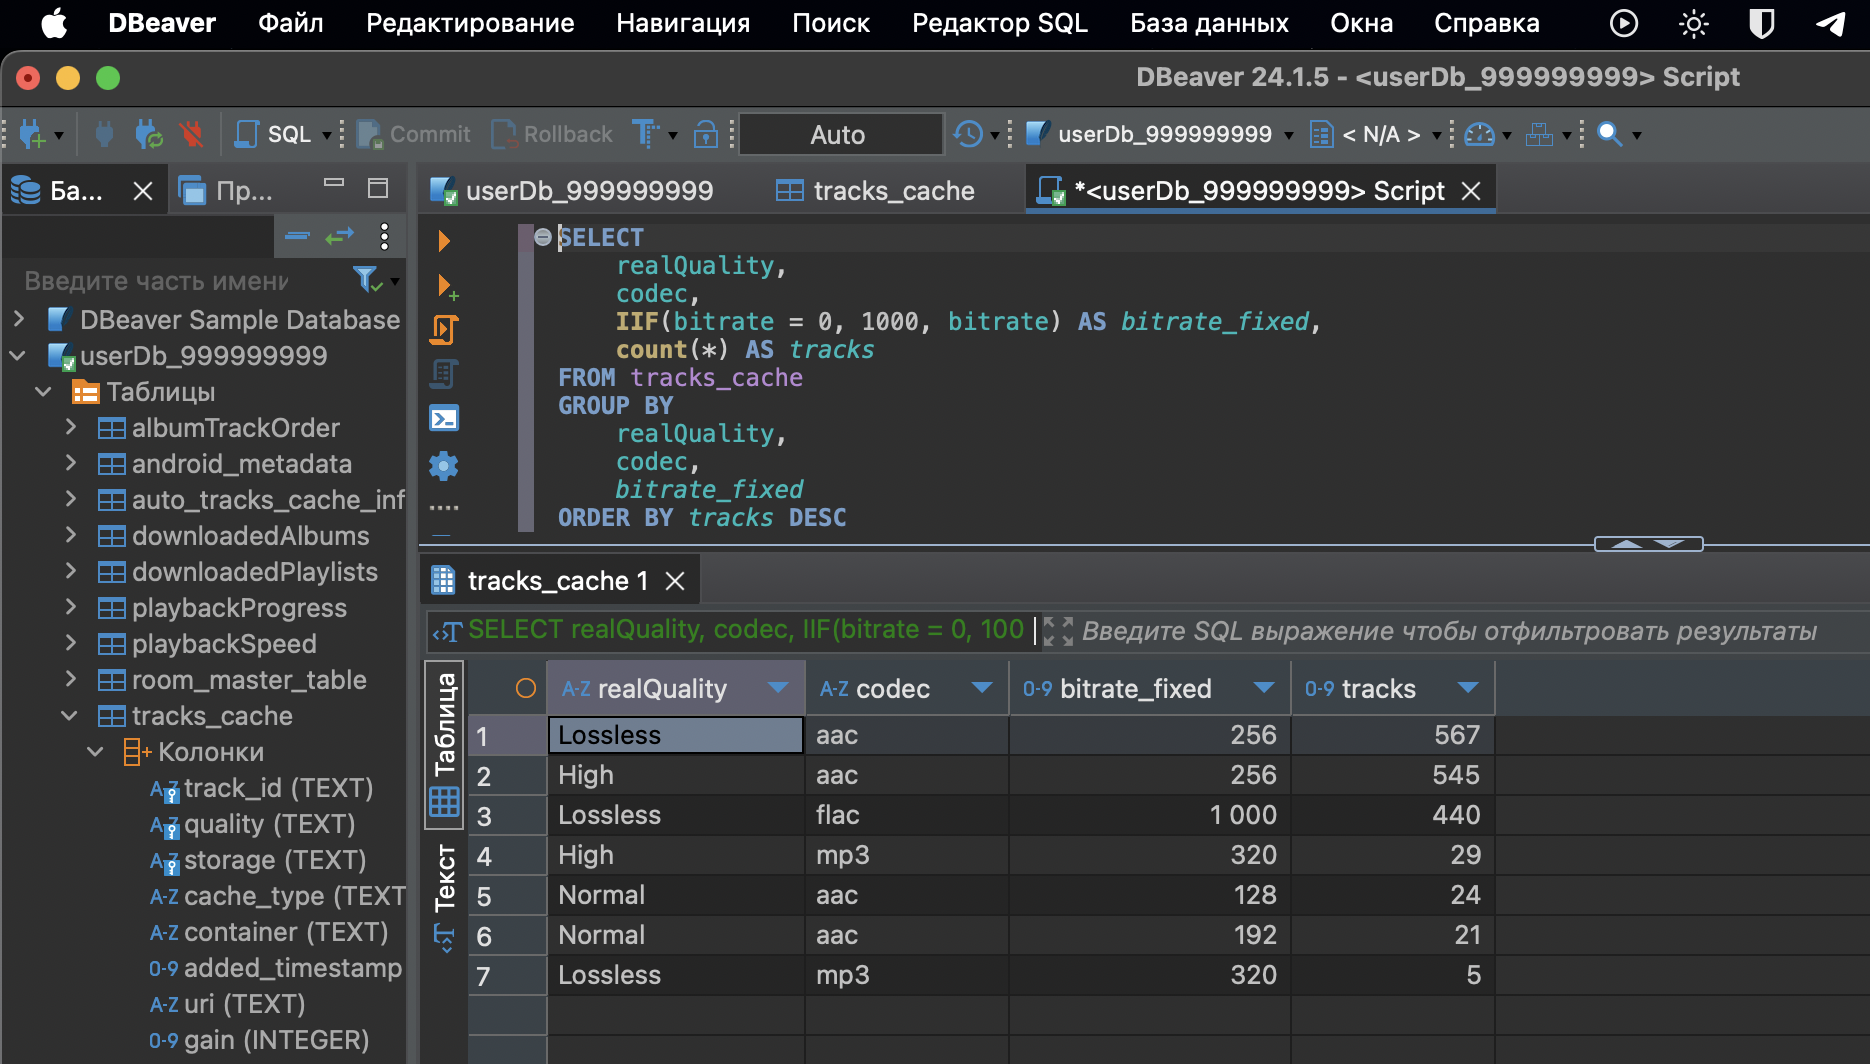1870x1064 pixels.
Task: Click the Commit button
Action: 413,134
